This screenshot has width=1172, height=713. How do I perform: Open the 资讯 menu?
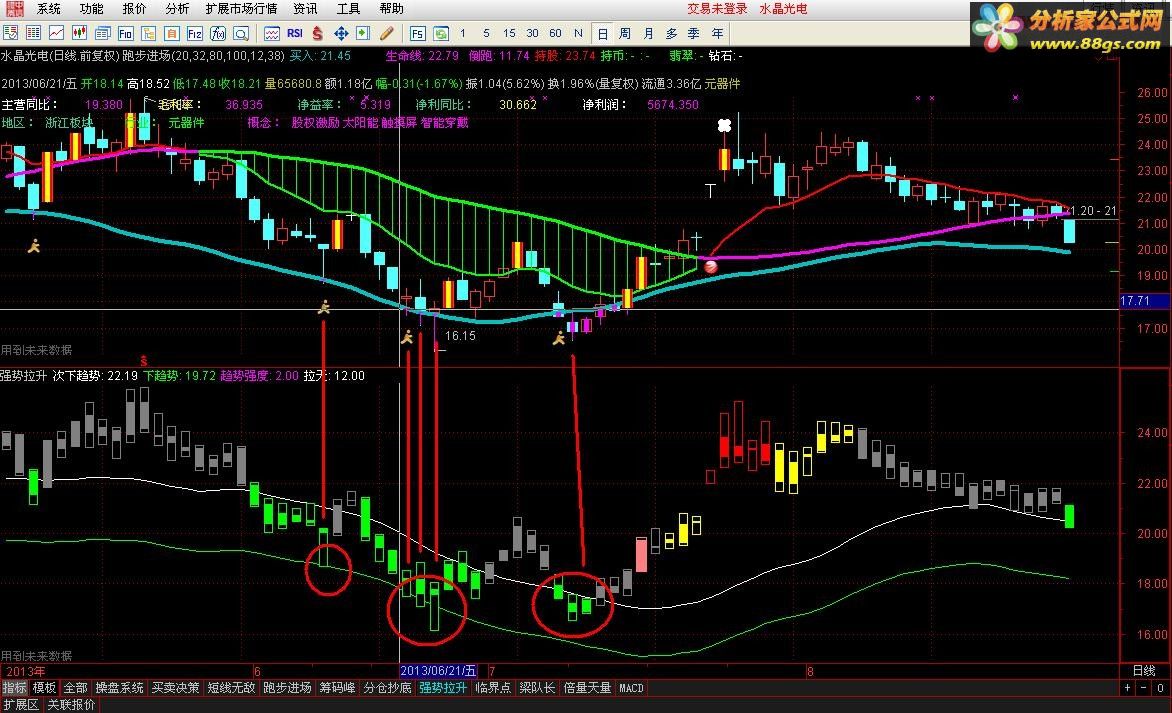[x=305, y=9]
